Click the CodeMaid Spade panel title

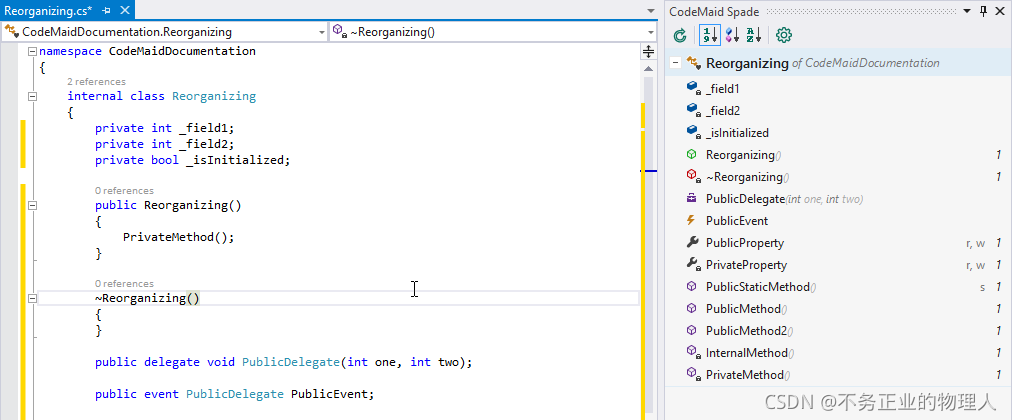point(714,12)
